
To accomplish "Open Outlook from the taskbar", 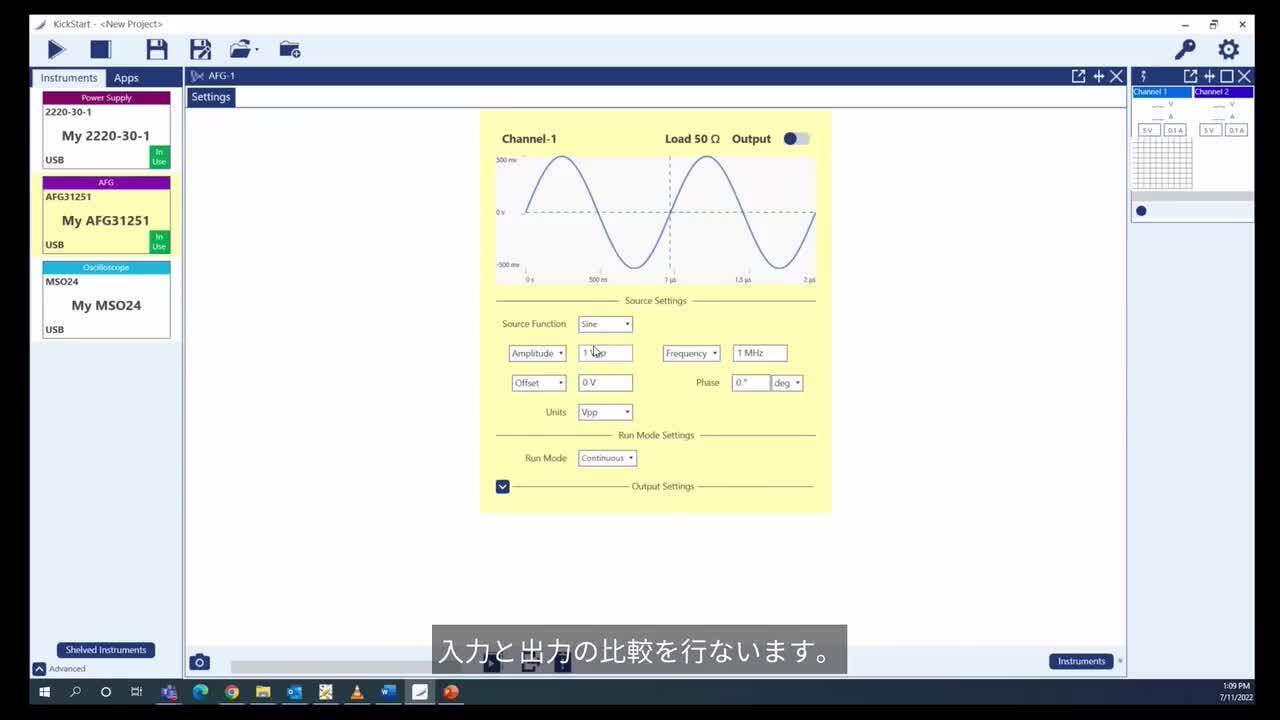I will tap(294, 692).
